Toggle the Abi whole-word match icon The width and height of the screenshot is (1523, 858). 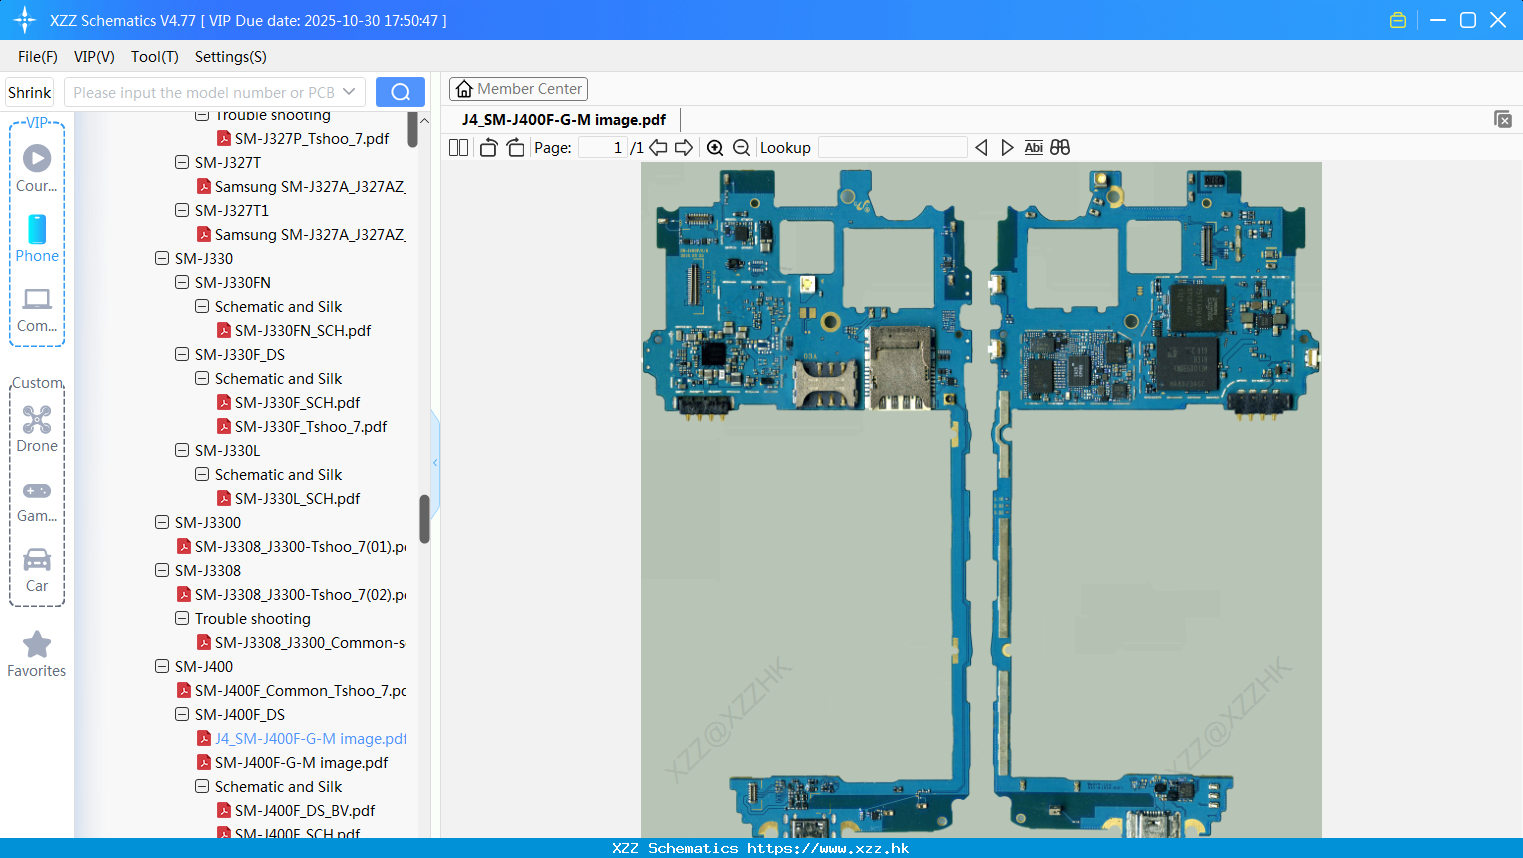[1034, 148]
